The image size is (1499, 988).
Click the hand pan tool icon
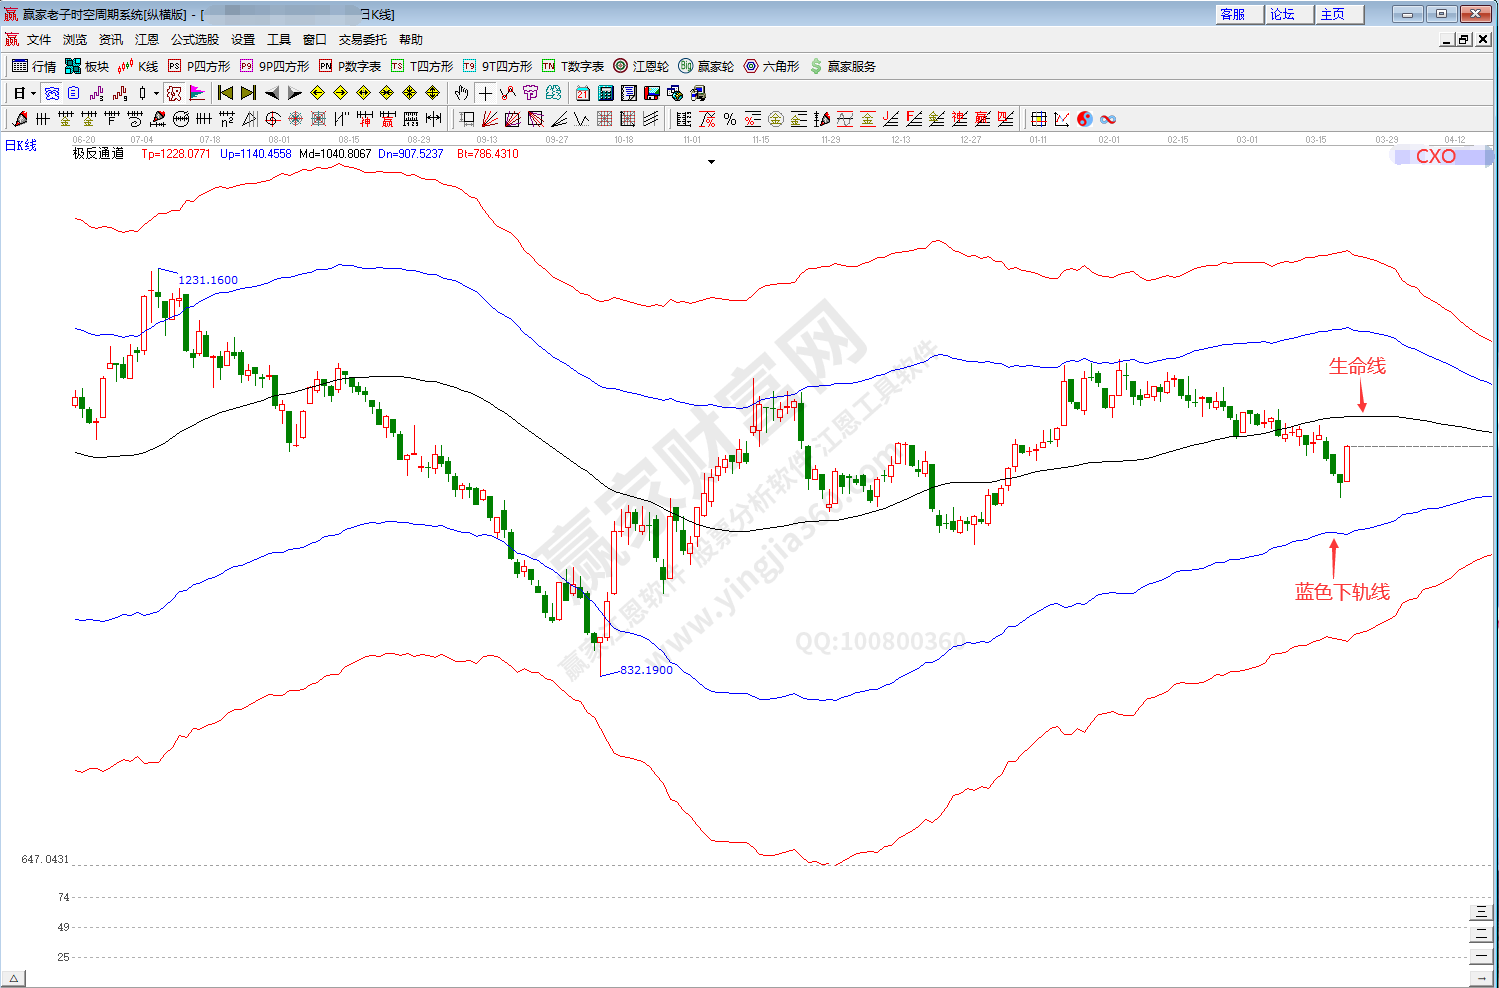pyautogui.click(x=461, y=93)
